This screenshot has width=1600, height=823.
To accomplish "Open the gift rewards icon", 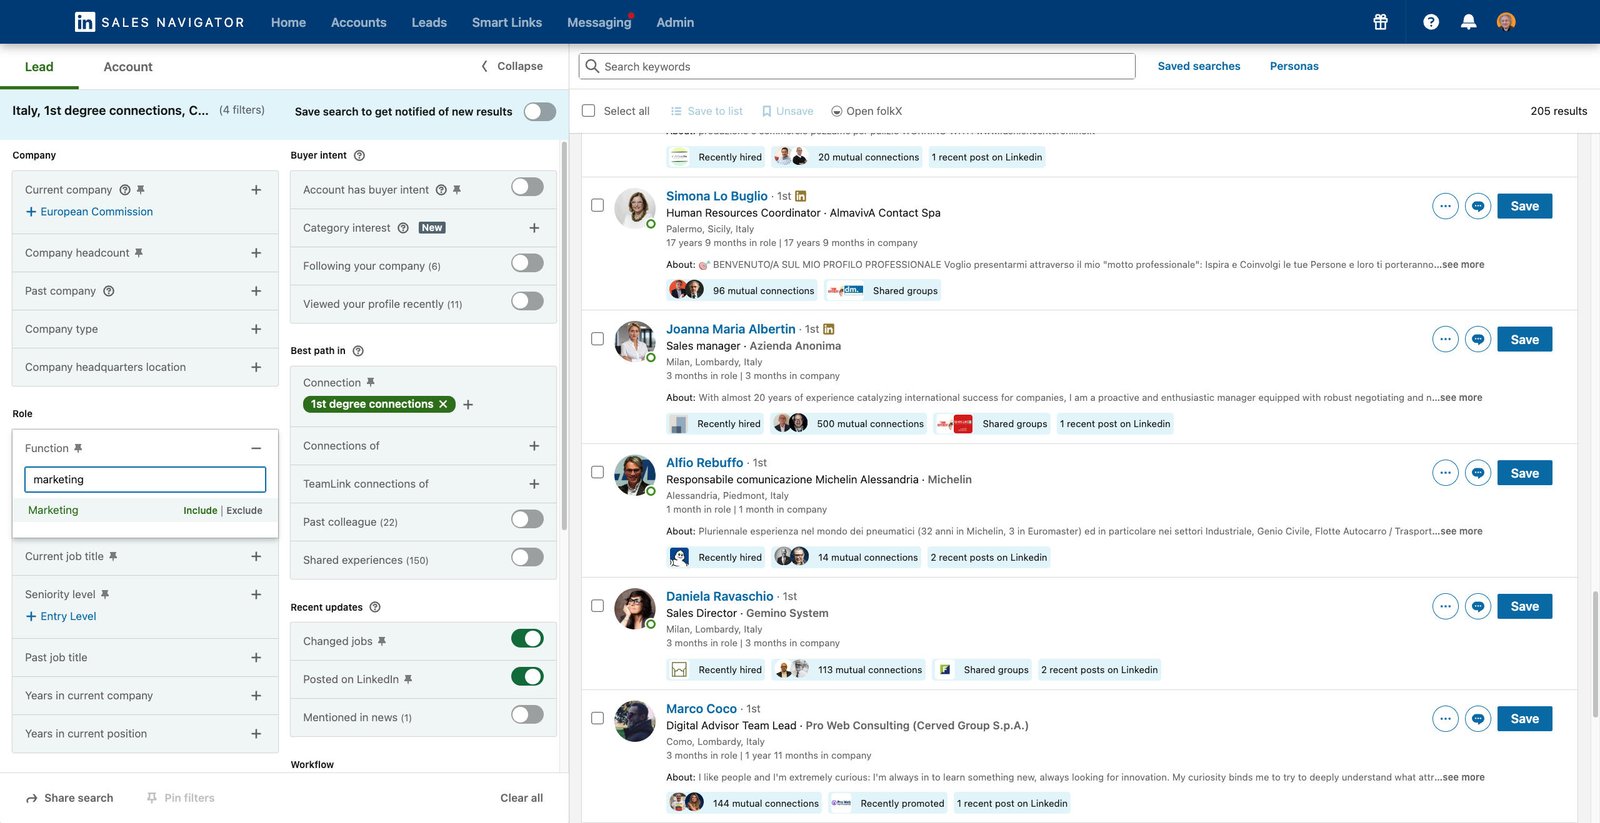I will point(1380,22).
